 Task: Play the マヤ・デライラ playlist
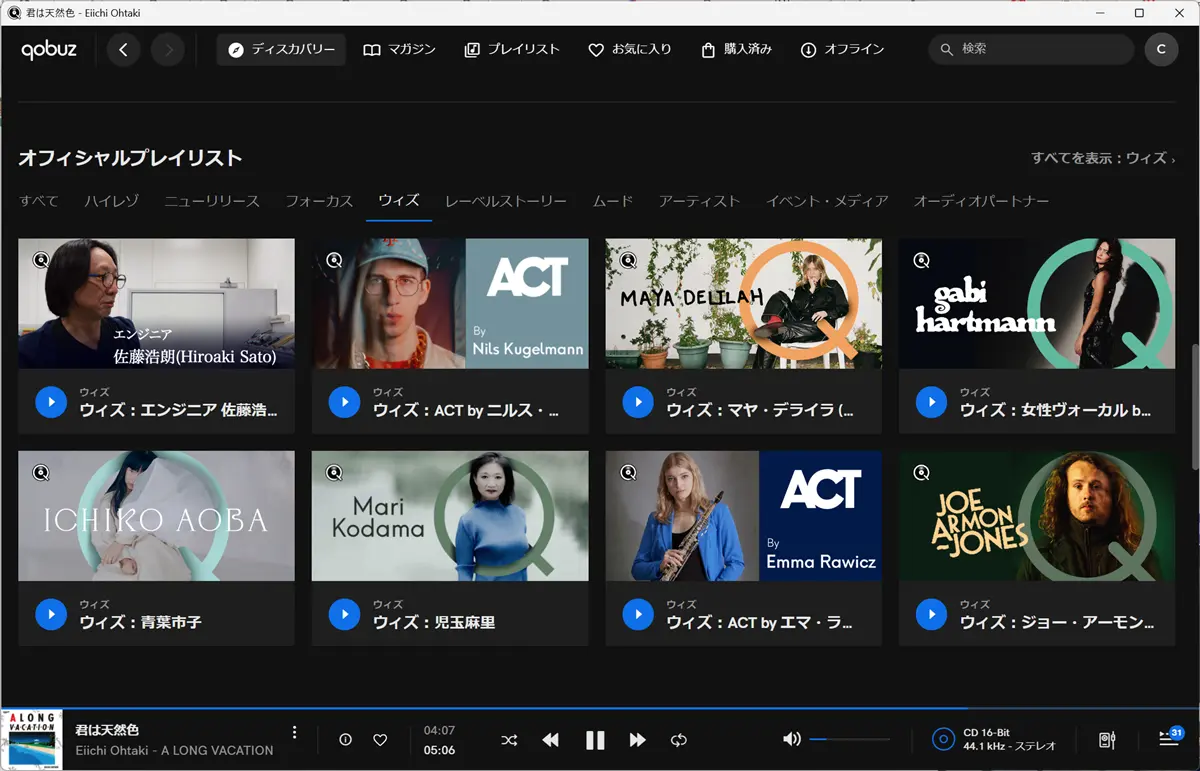(638, 402)
